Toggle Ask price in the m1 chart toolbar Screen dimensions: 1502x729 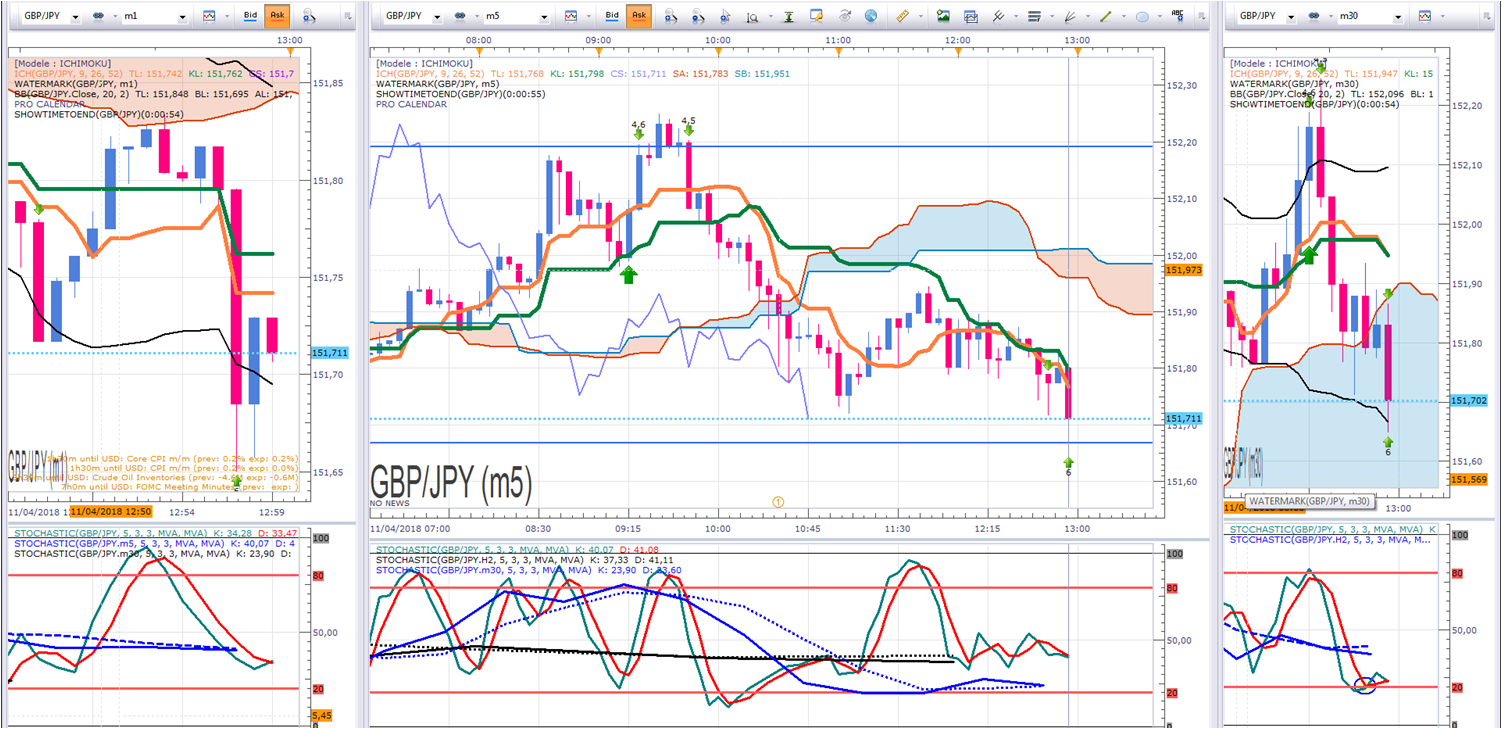click(x=278, y=16)
